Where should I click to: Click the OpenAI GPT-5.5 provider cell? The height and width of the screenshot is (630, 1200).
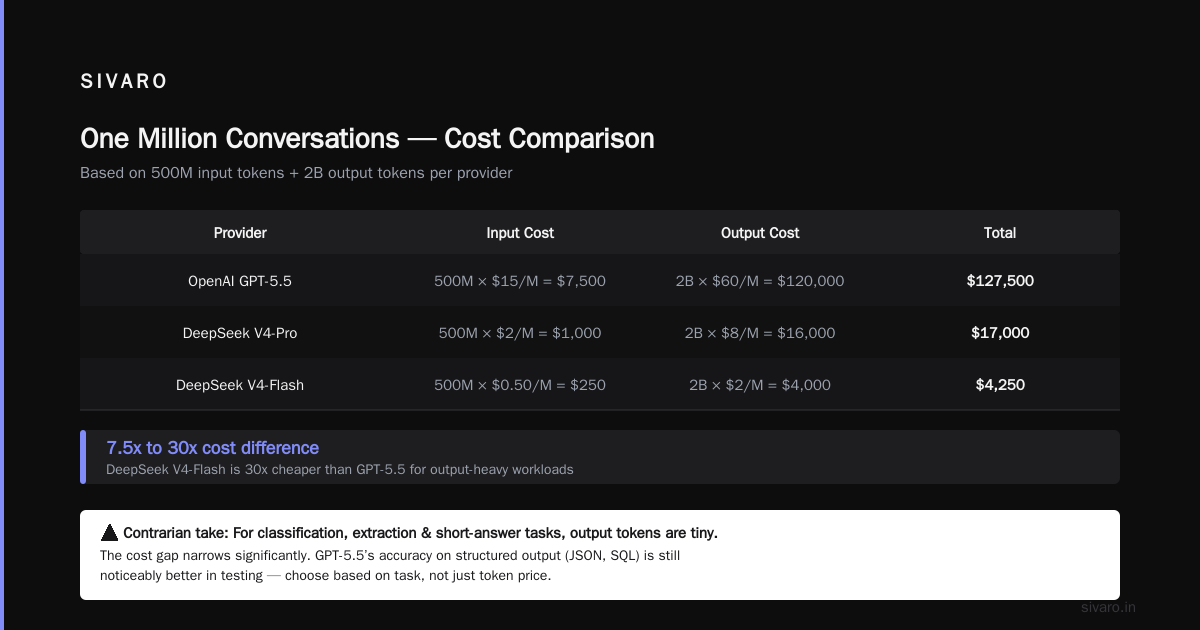(240, 281)
